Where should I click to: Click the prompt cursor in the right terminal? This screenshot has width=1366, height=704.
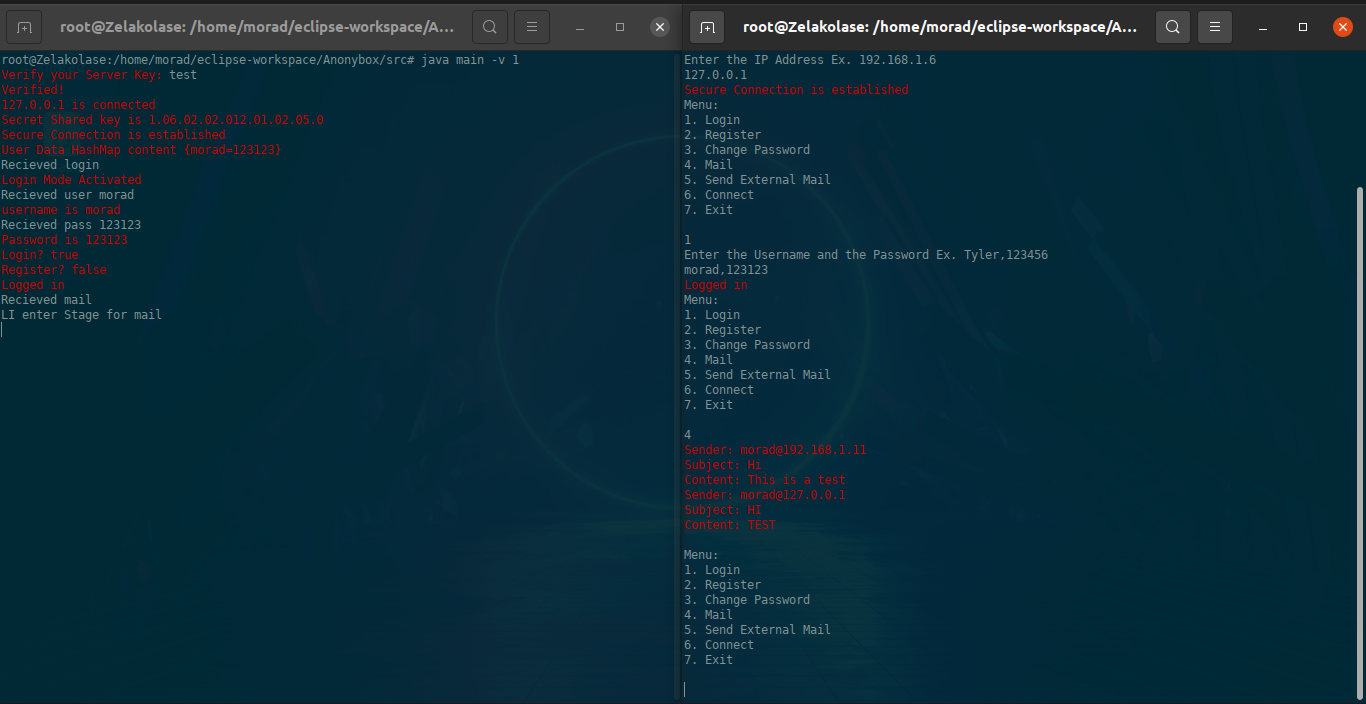(x=686, y=689)
